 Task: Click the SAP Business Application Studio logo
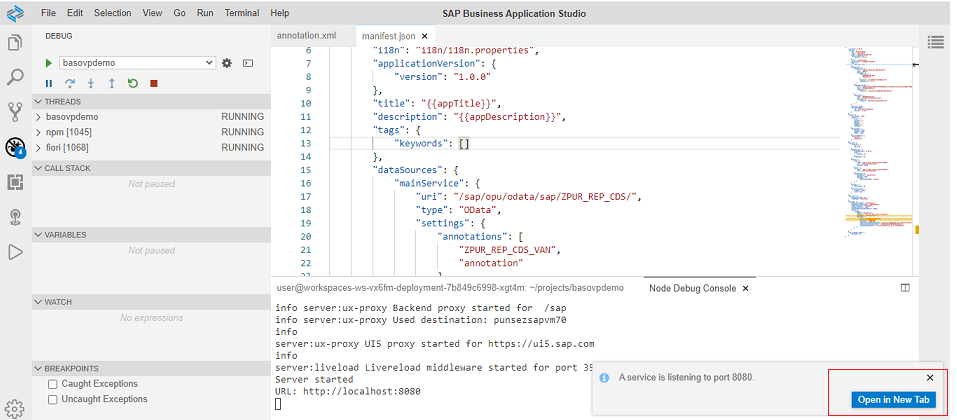(x=15, y=13)
